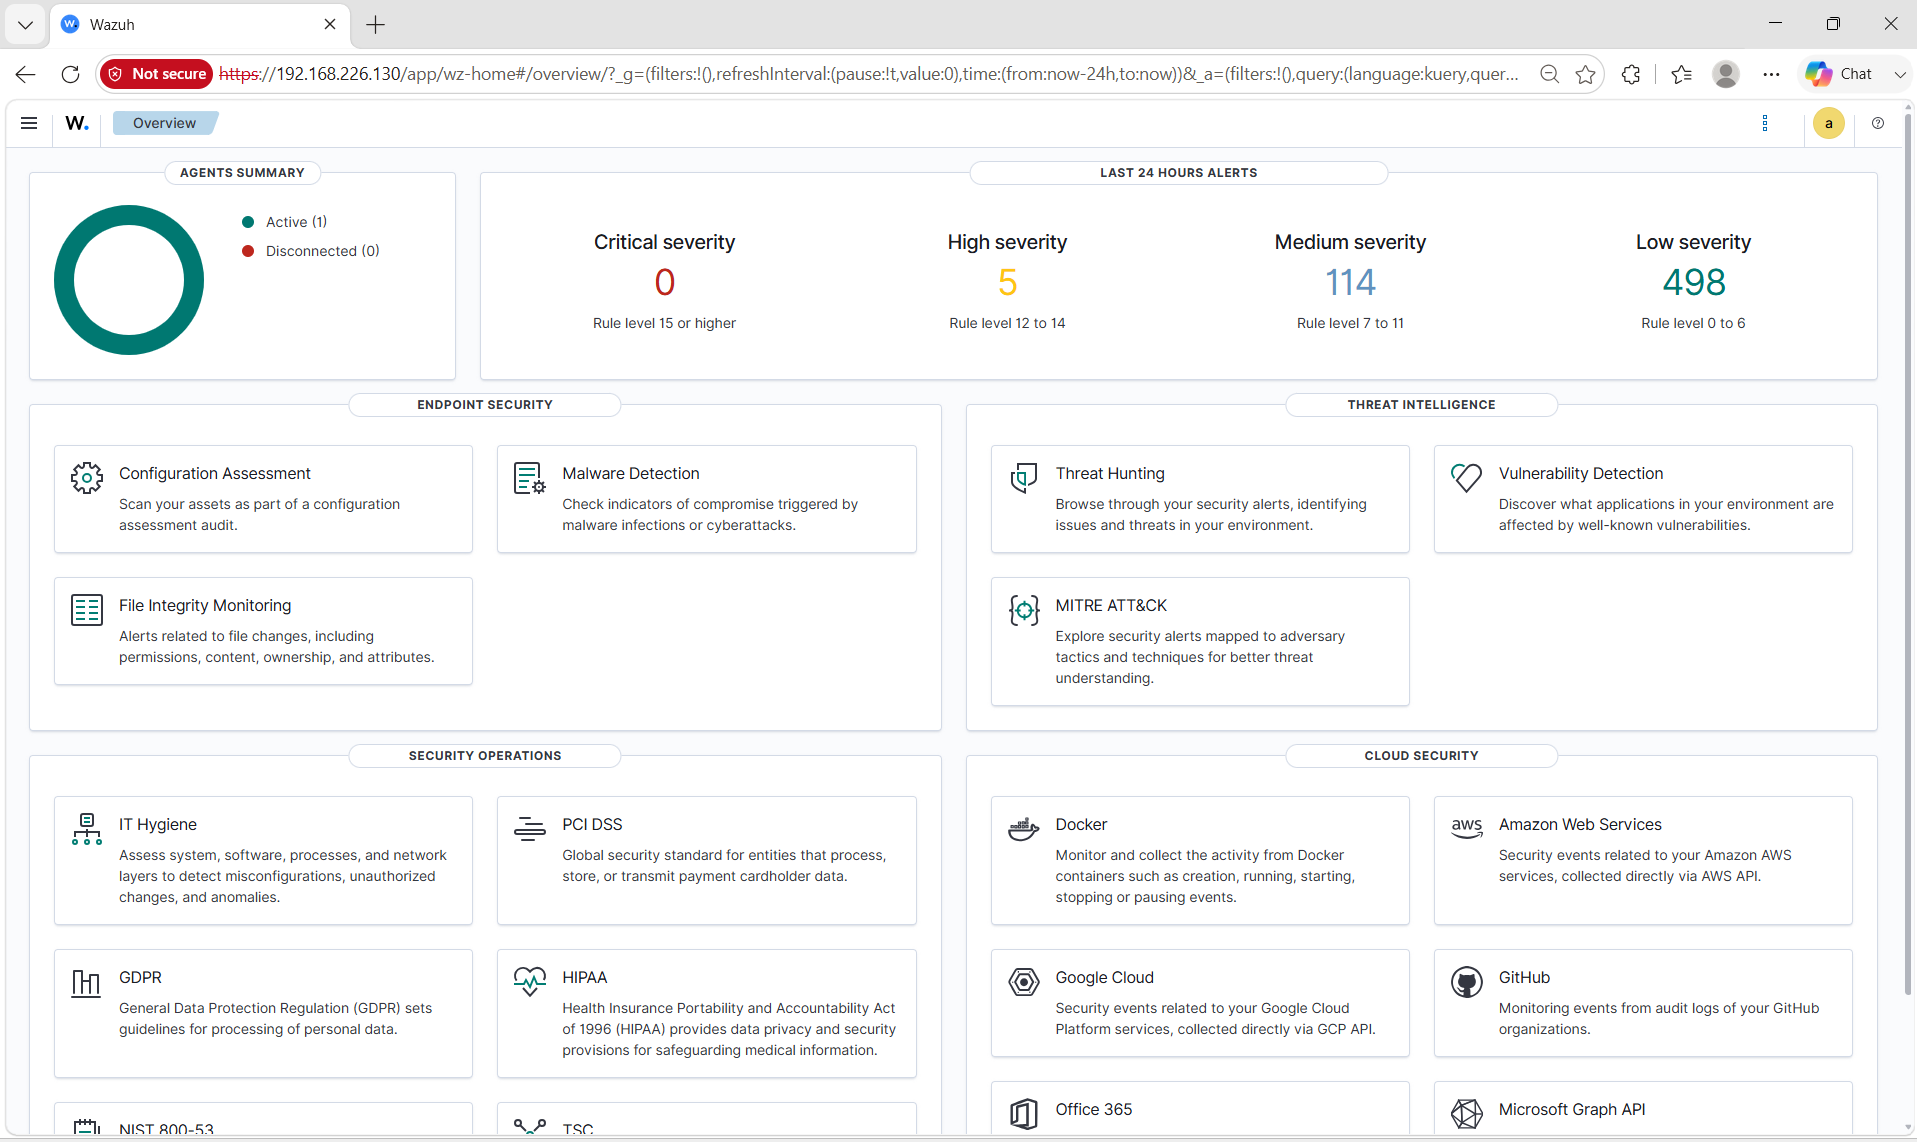
Task: Click the address bar URL field
Action: 868,74
